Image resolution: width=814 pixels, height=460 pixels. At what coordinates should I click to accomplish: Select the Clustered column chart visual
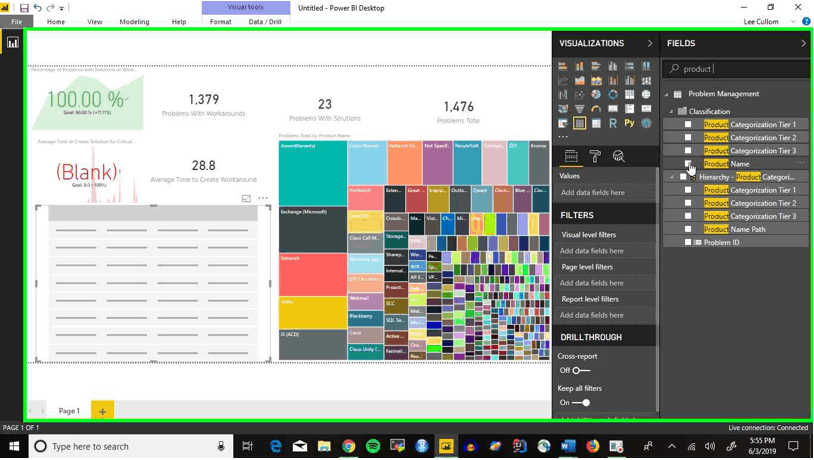click(x=613, y=66)
